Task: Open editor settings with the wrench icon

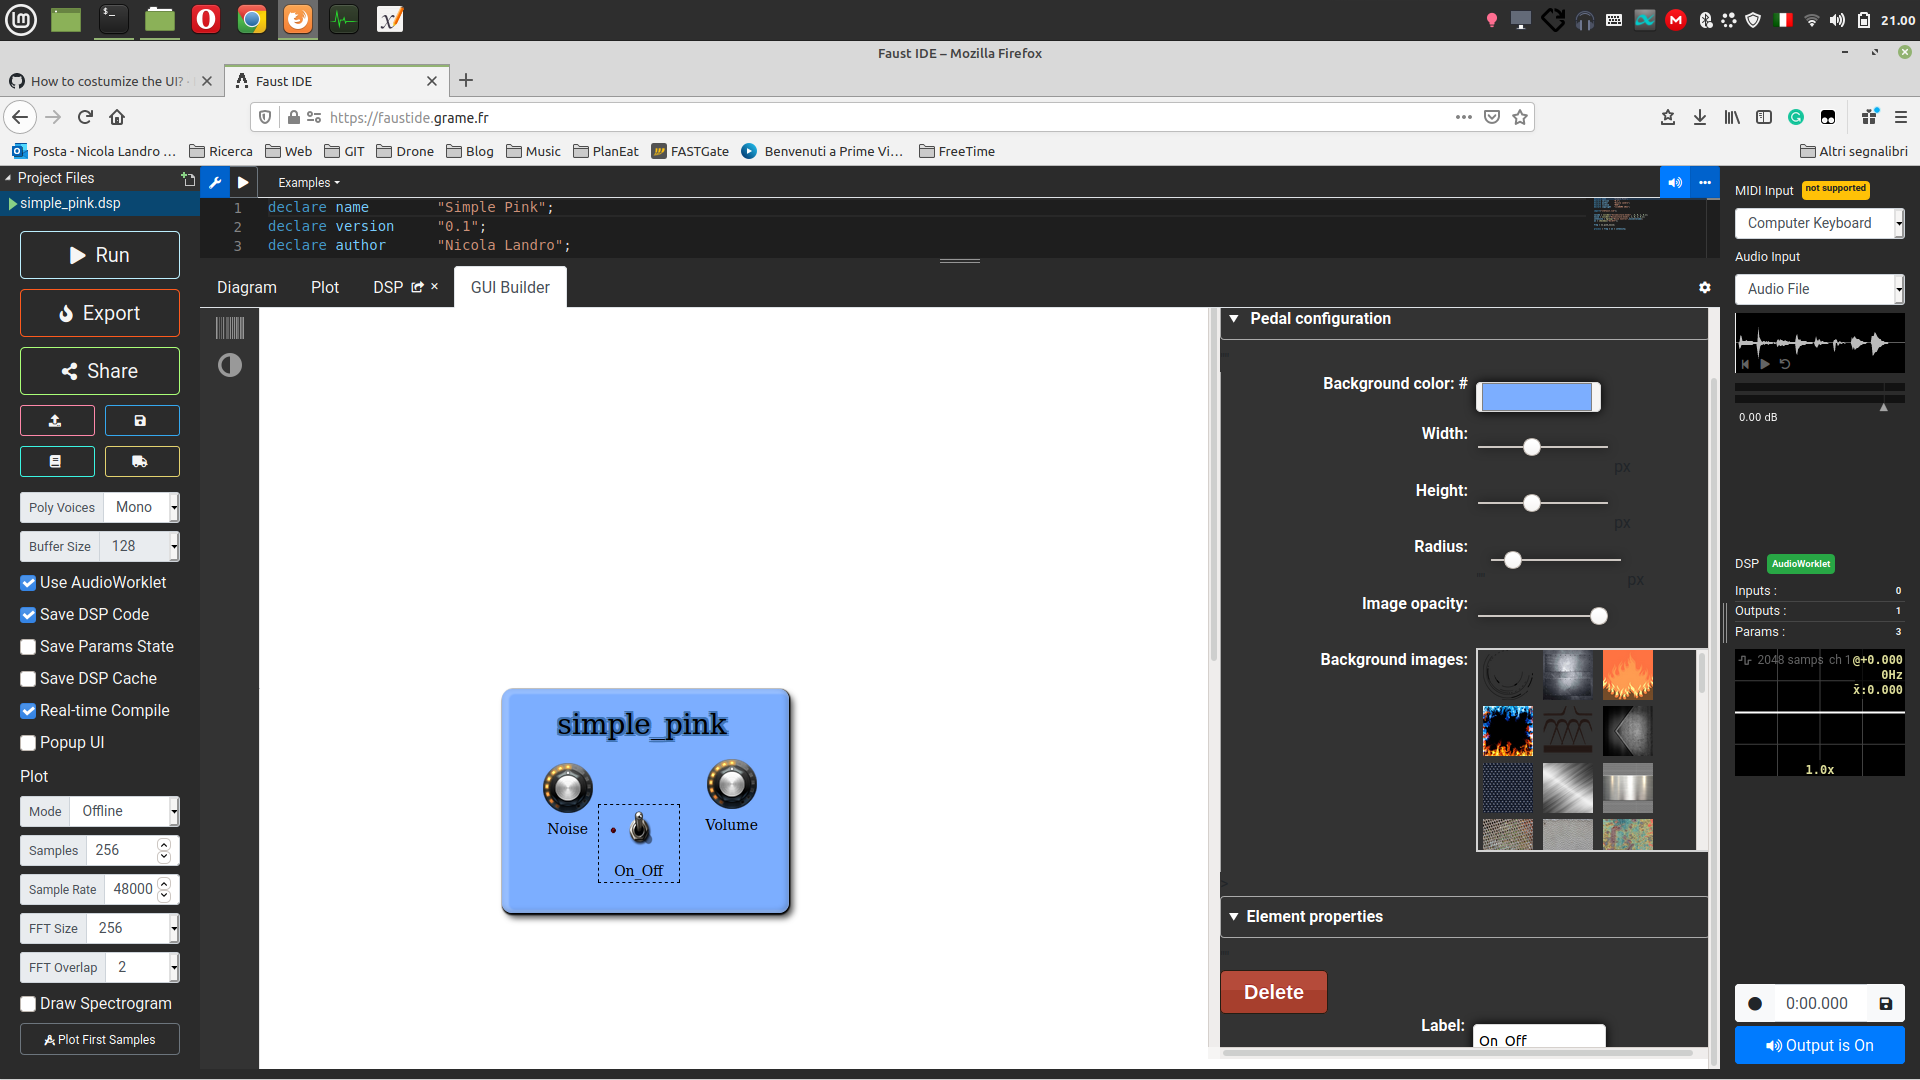Action: [x=215, y=182]
